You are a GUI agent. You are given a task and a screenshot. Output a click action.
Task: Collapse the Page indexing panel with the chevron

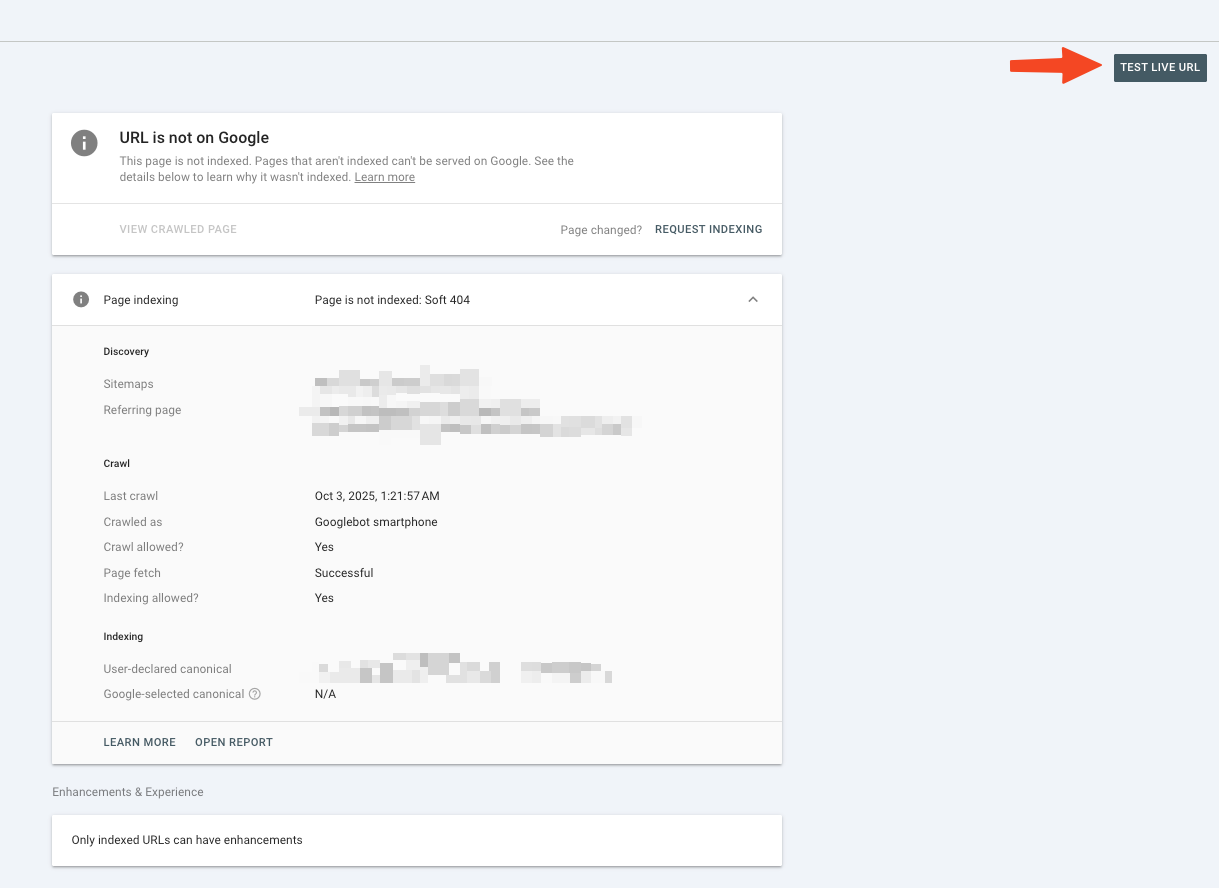pos(753,299)
